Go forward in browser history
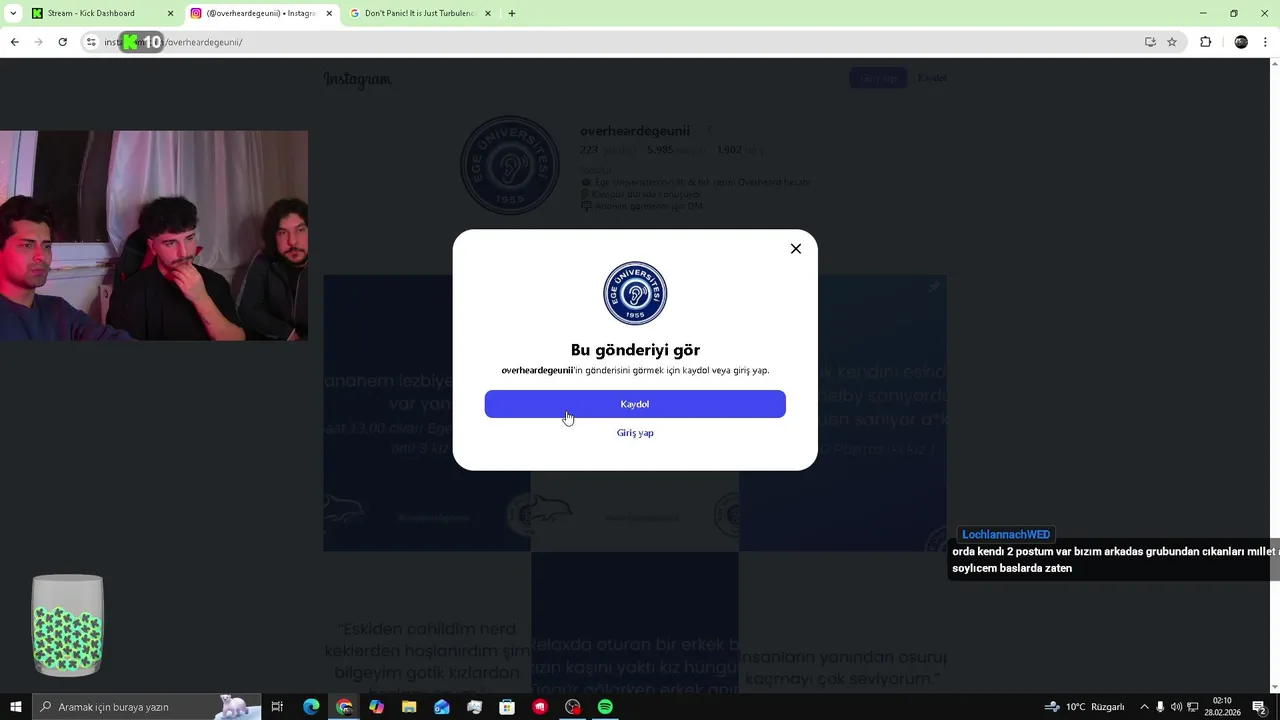The image size is (1280, 720). [39, 42]
